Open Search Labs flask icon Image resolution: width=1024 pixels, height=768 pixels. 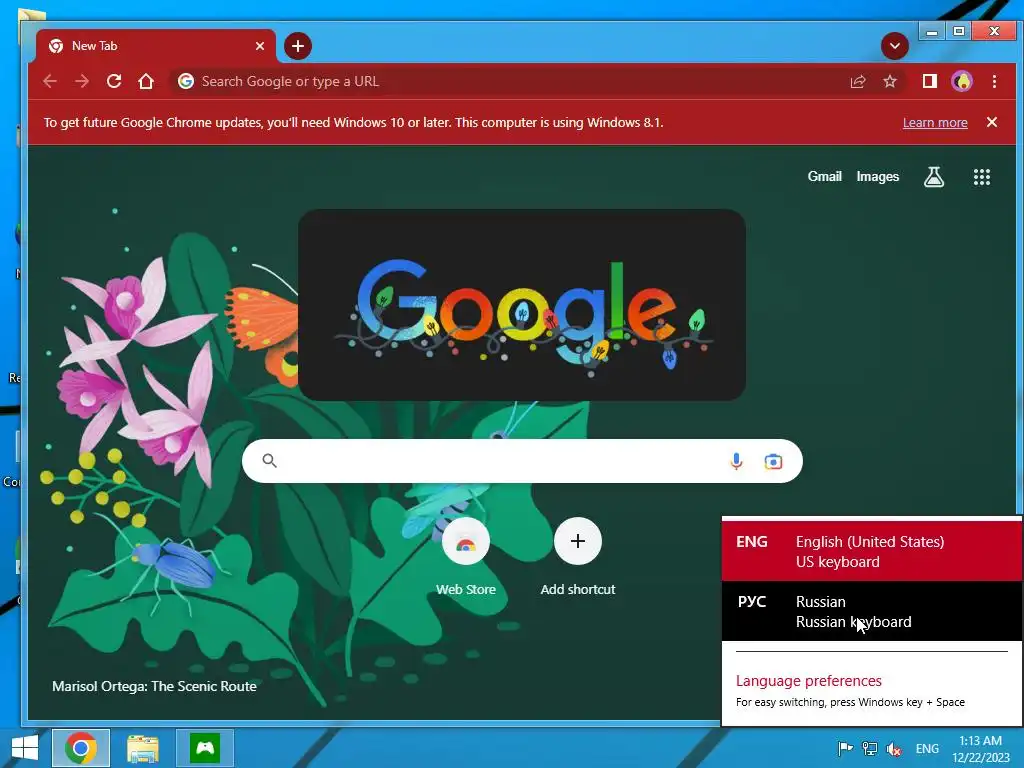[x=934, y=176]
